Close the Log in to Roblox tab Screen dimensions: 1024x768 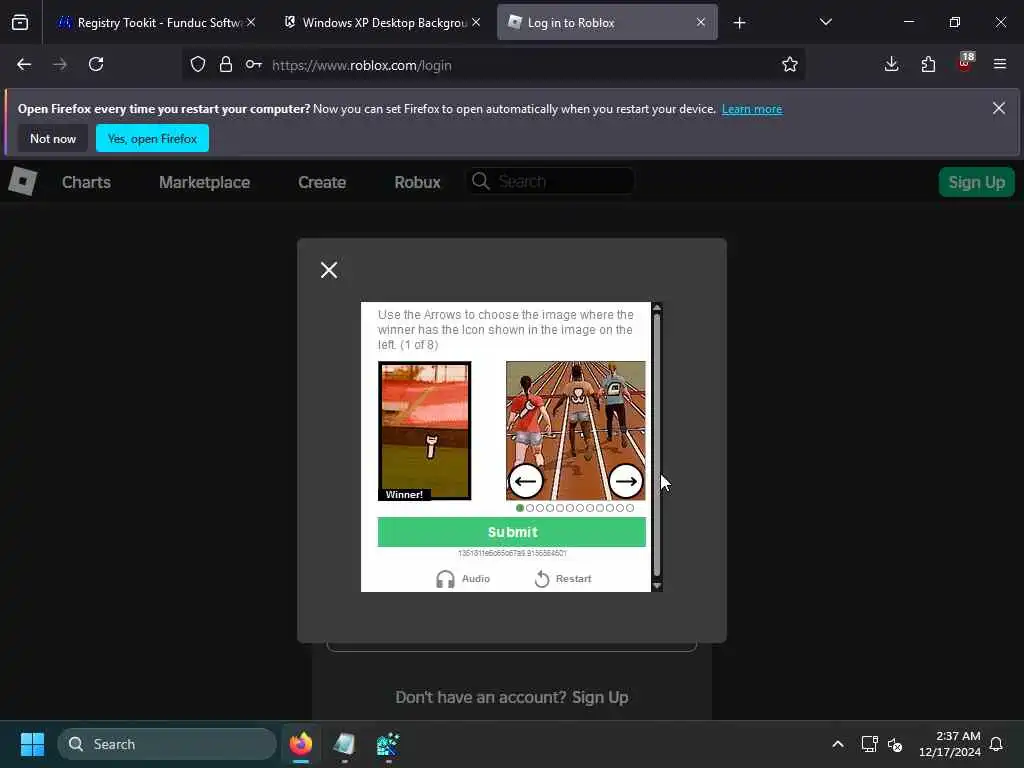[x=701, y=22]
